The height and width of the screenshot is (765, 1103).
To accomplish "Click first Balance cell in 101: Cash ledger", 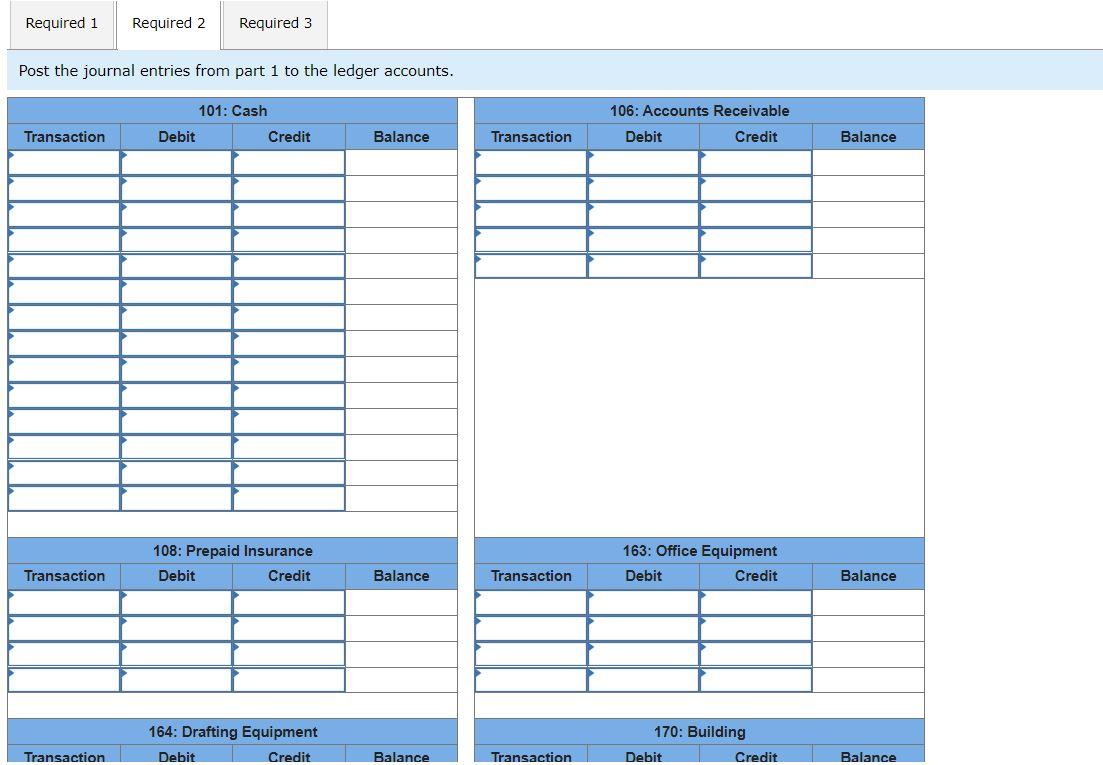I will (402, 162).
